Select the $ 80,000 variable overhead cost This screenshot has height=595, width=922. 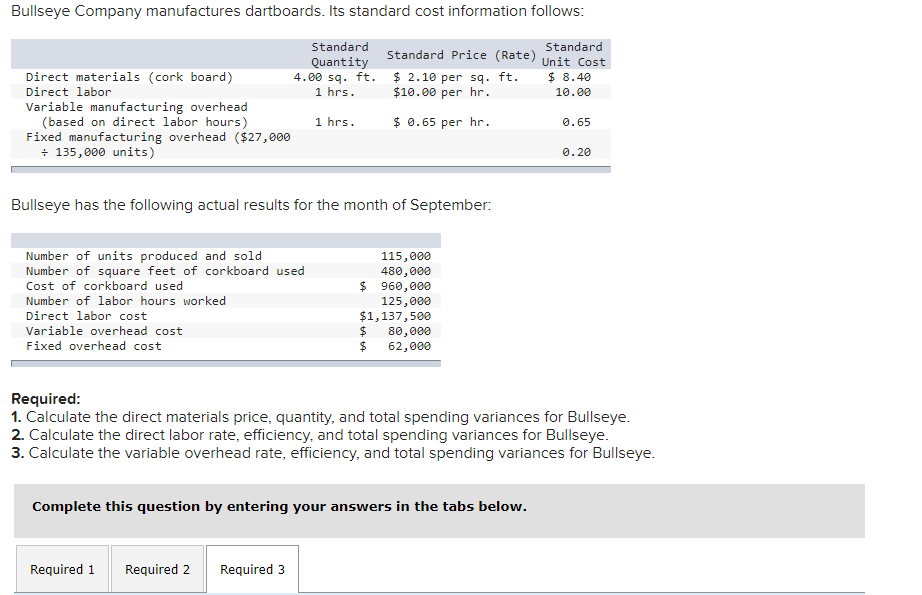pos(395,331)
